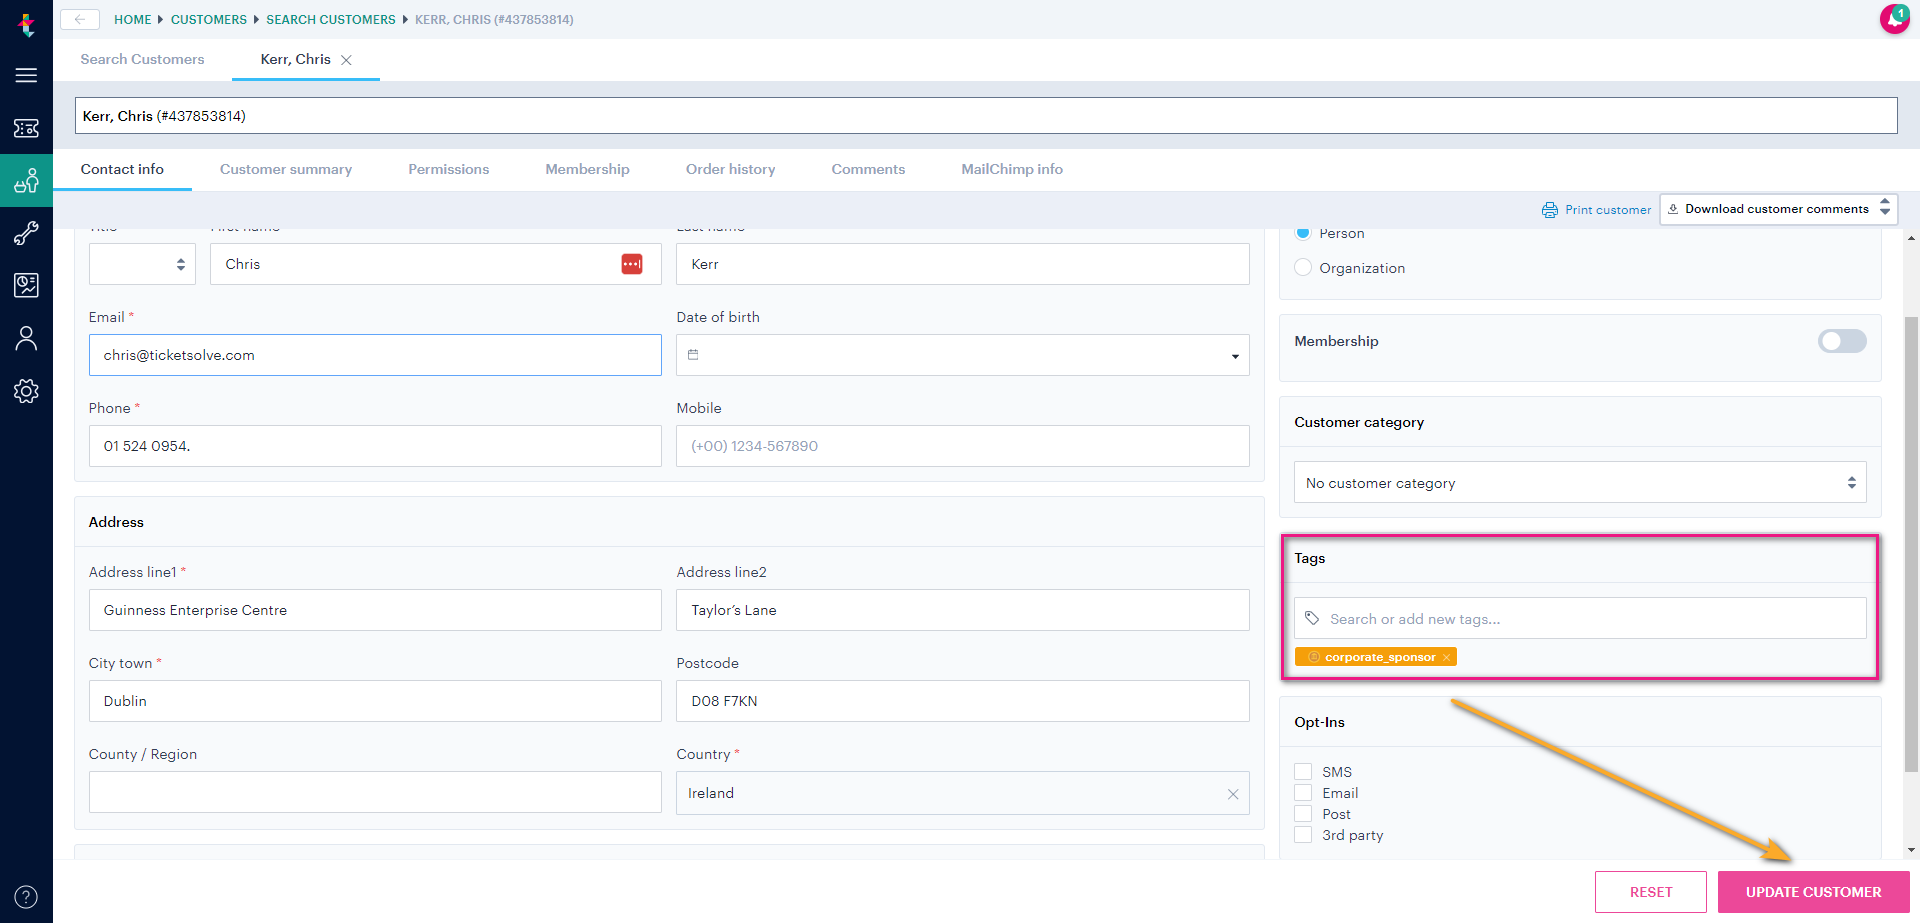The image size is (1920, 923).
Task: Go to SEARCH CUSTOMERS breadcrumb
Action: coord(331,19)
